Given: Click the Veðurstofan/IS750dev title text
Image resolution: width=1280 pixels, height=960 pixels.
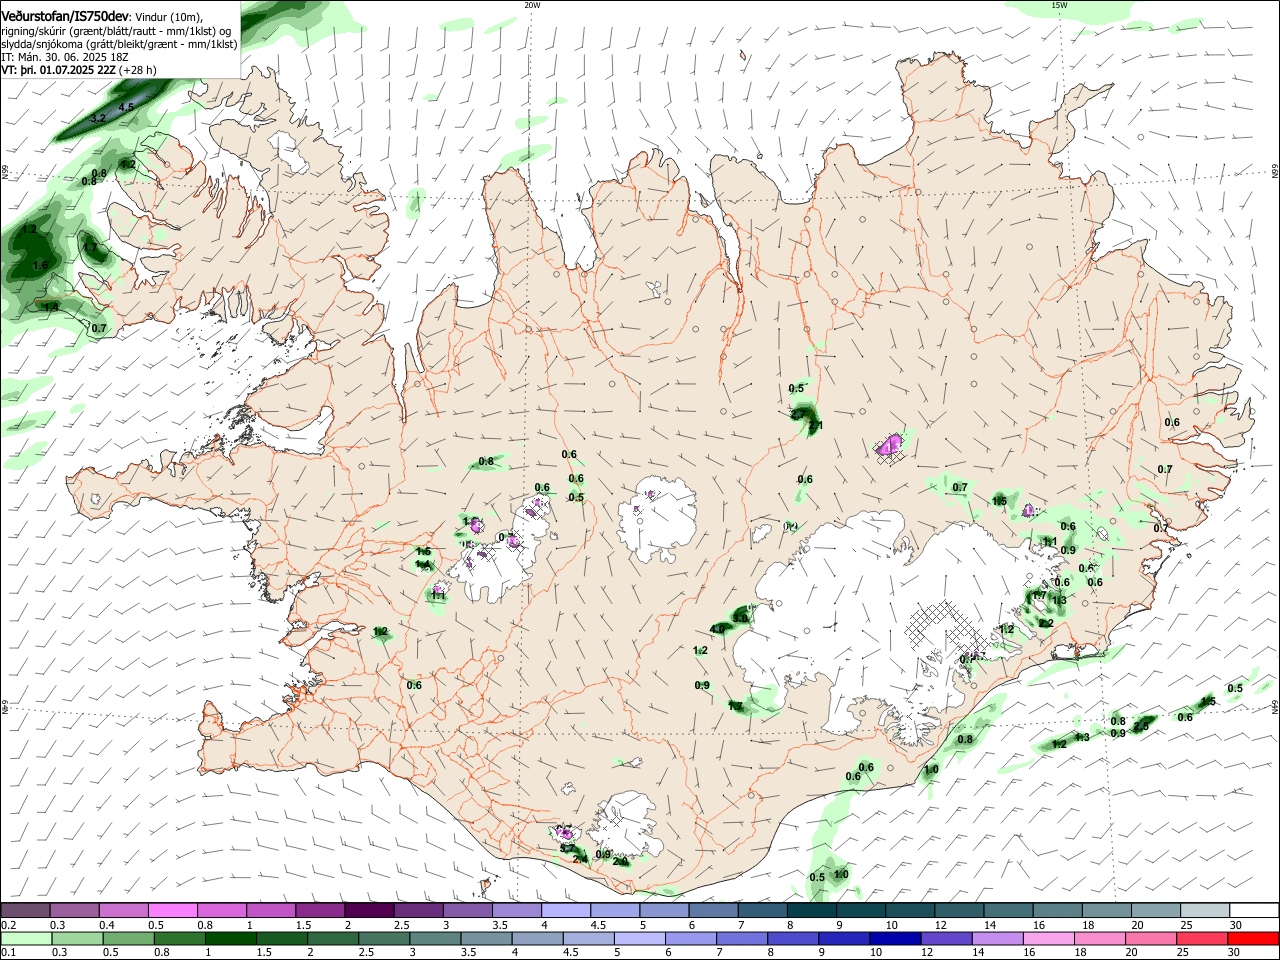Looking at the screenshot, I should [66, 17].
